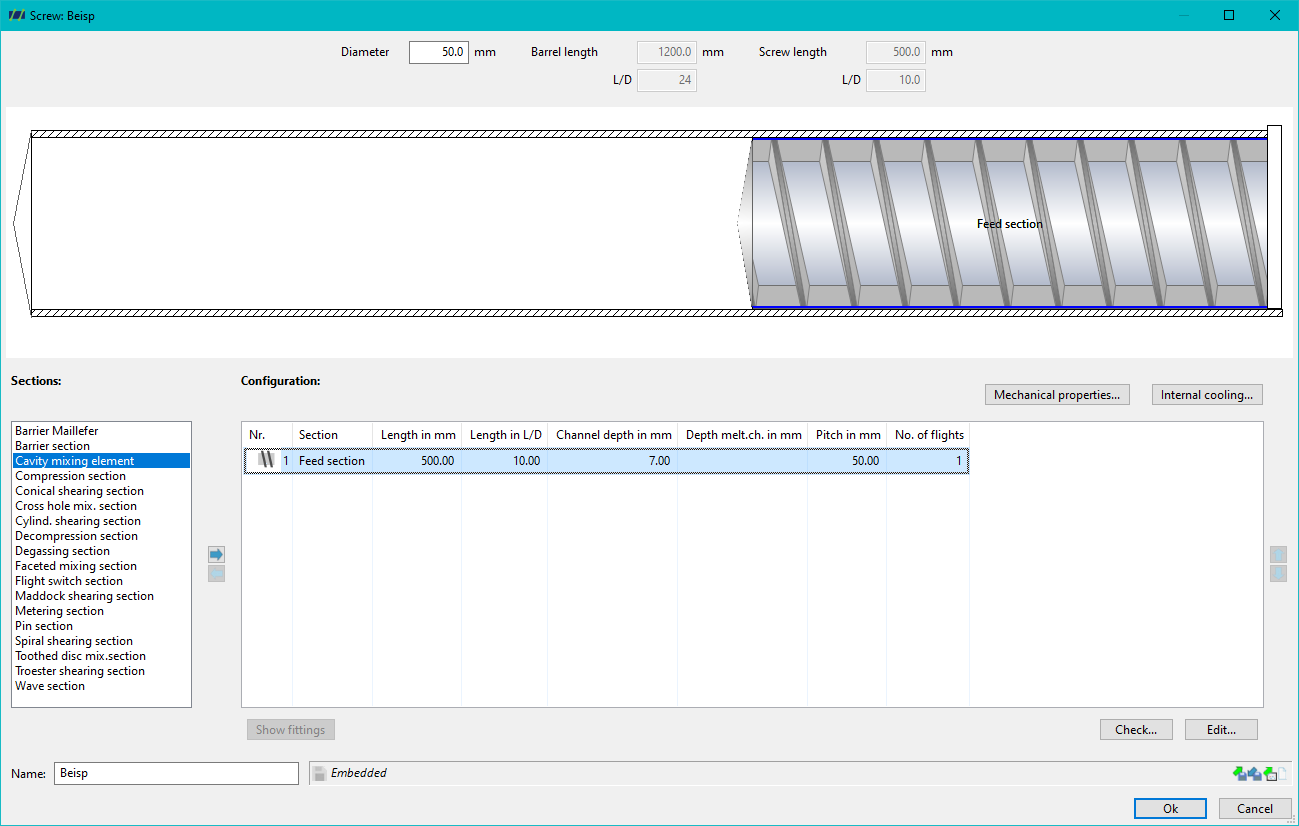
Task: Click the blank document icon near Embedded
Action: click(1282, 773)
